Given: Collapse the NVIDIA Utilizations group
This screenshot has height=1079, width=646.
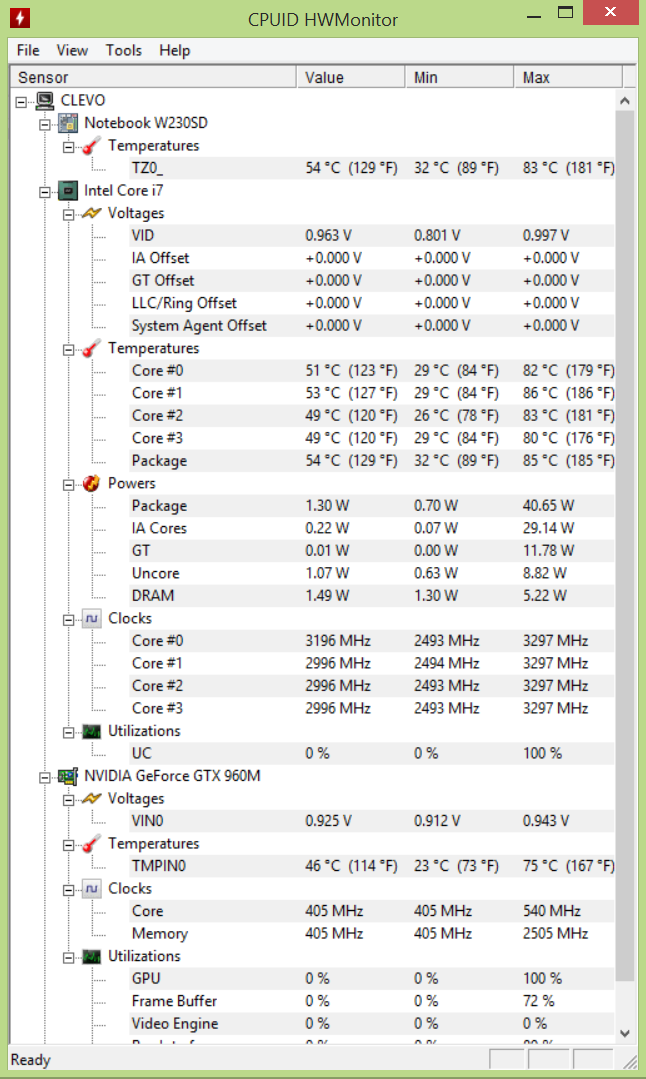Looking at the screenshot, I should point(68,957).
